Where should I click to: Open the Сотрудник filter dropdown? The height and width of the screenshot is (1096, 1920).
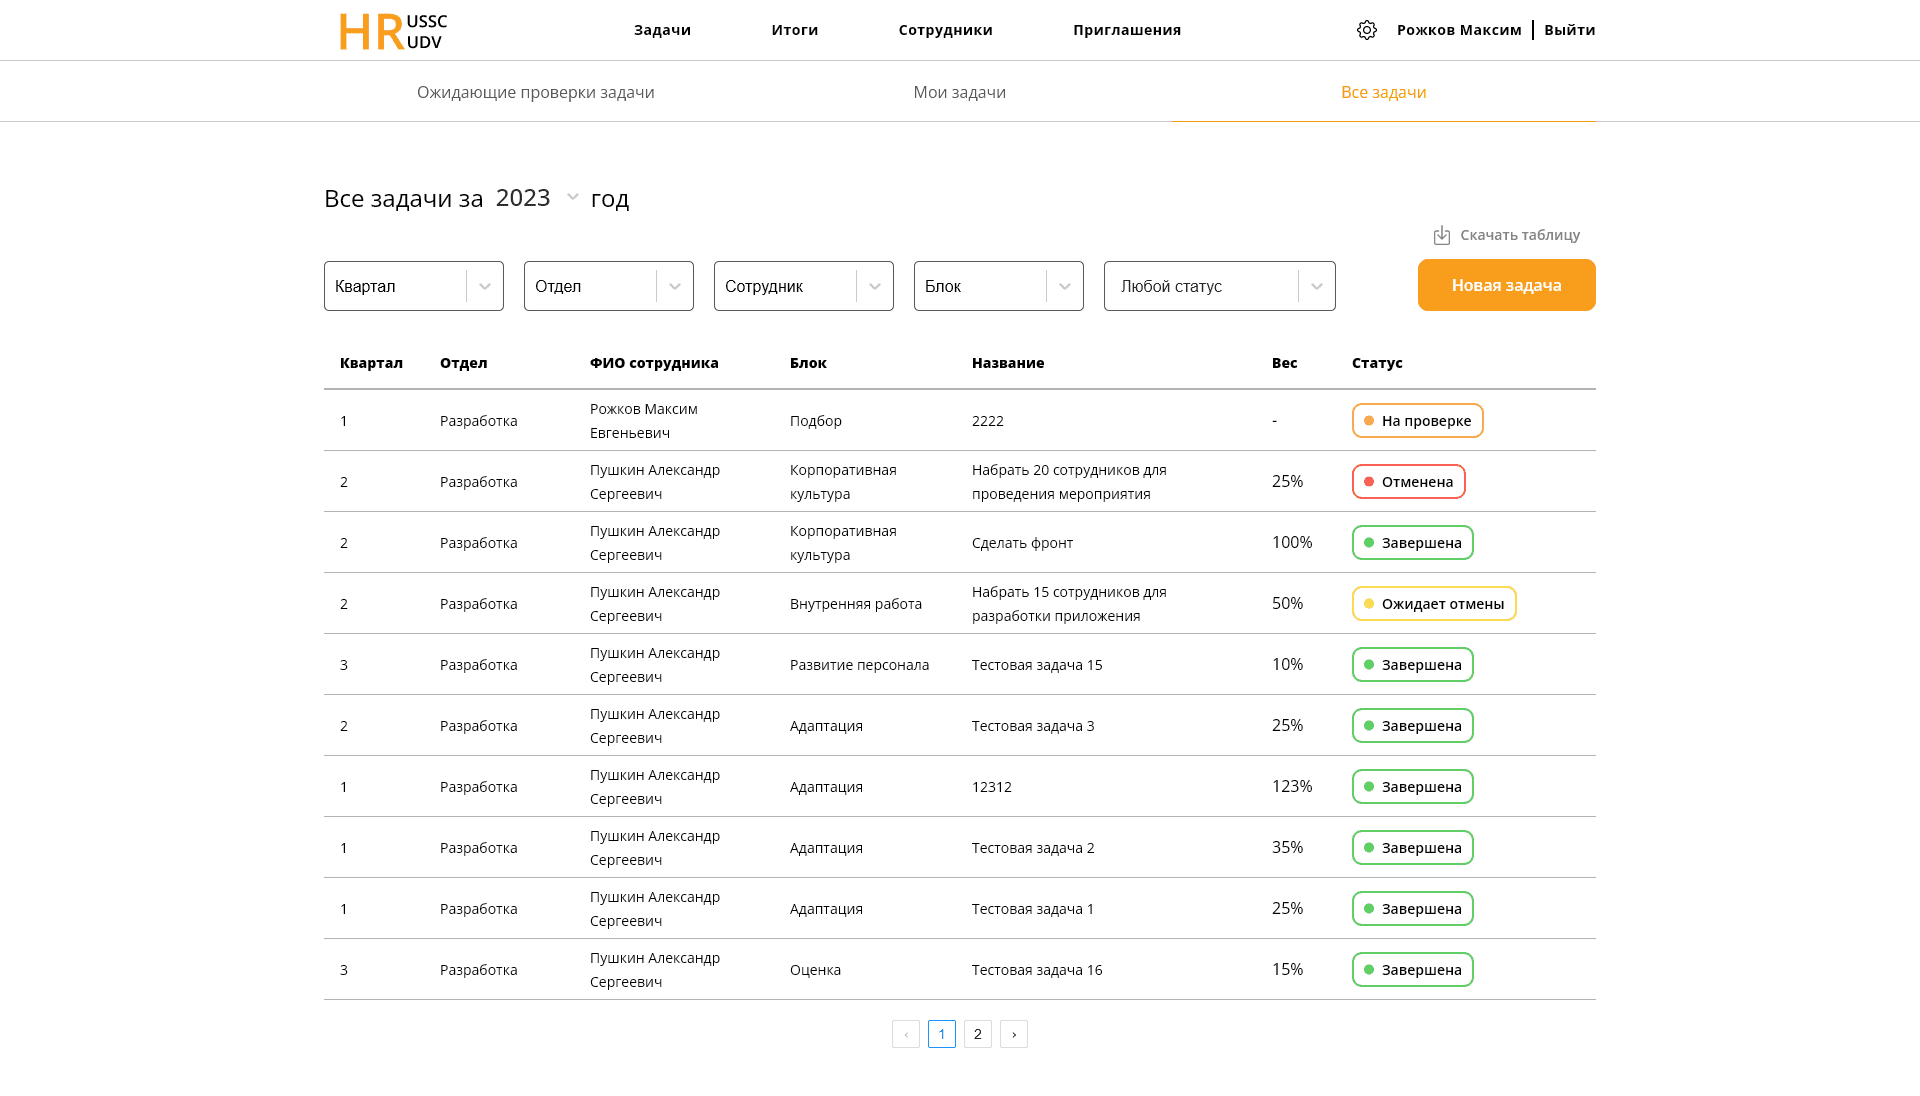coord(803,286)
